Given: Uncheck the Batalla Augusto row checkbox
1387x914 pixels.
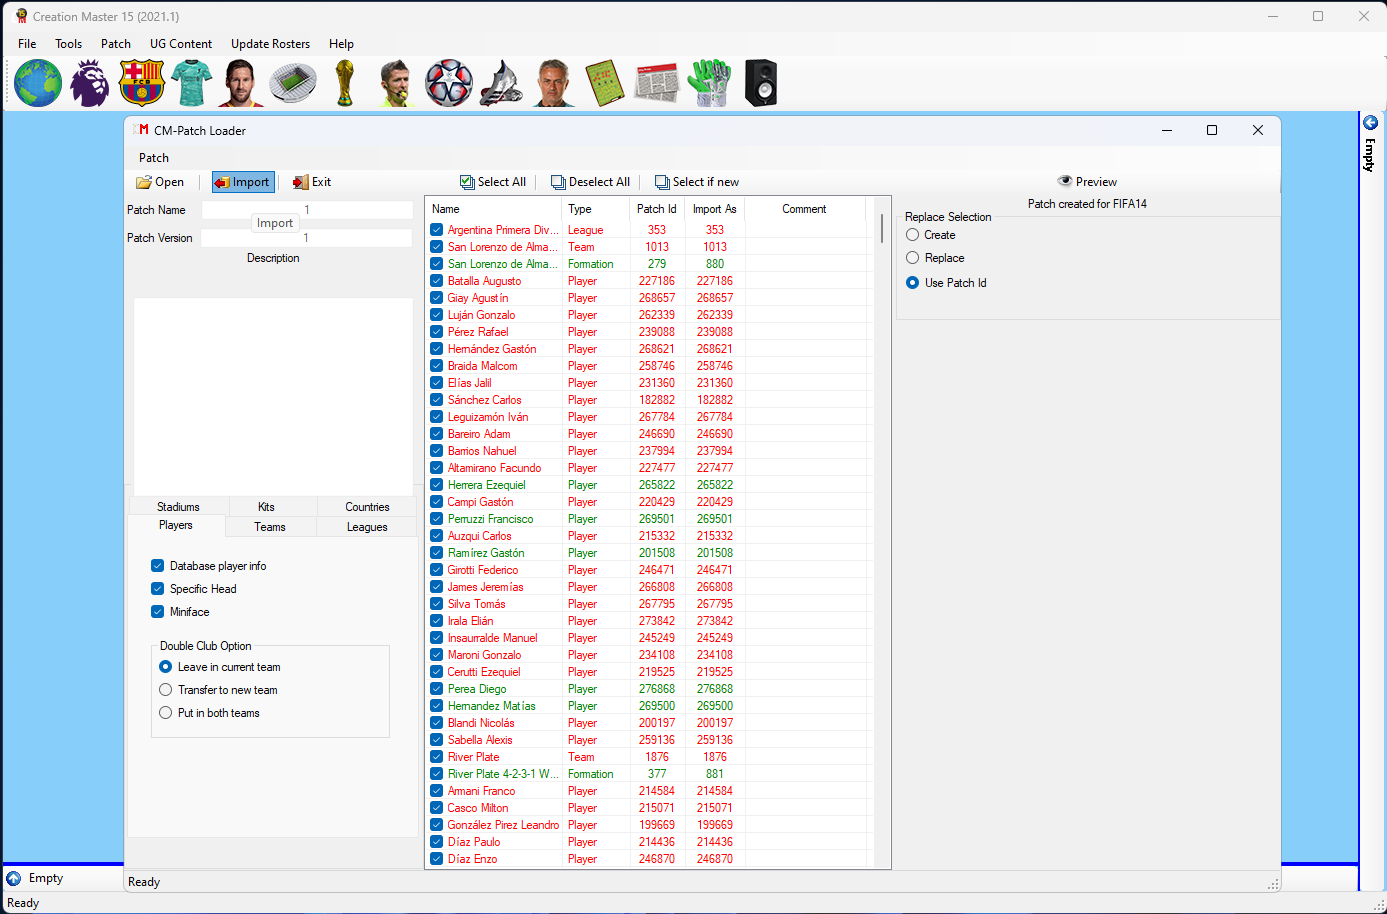Looking at the screenshot, I should click(x=437, y=281).
